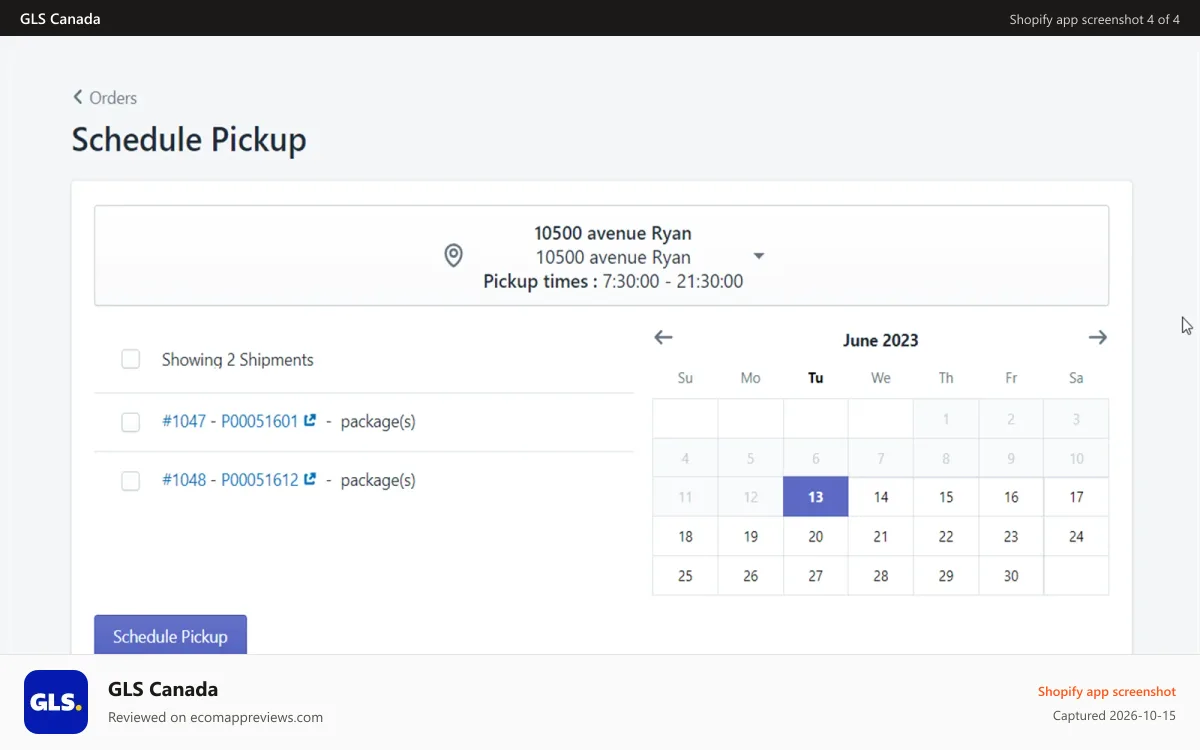
Task: Click the GLS app logo
Action: pos(56,702)
